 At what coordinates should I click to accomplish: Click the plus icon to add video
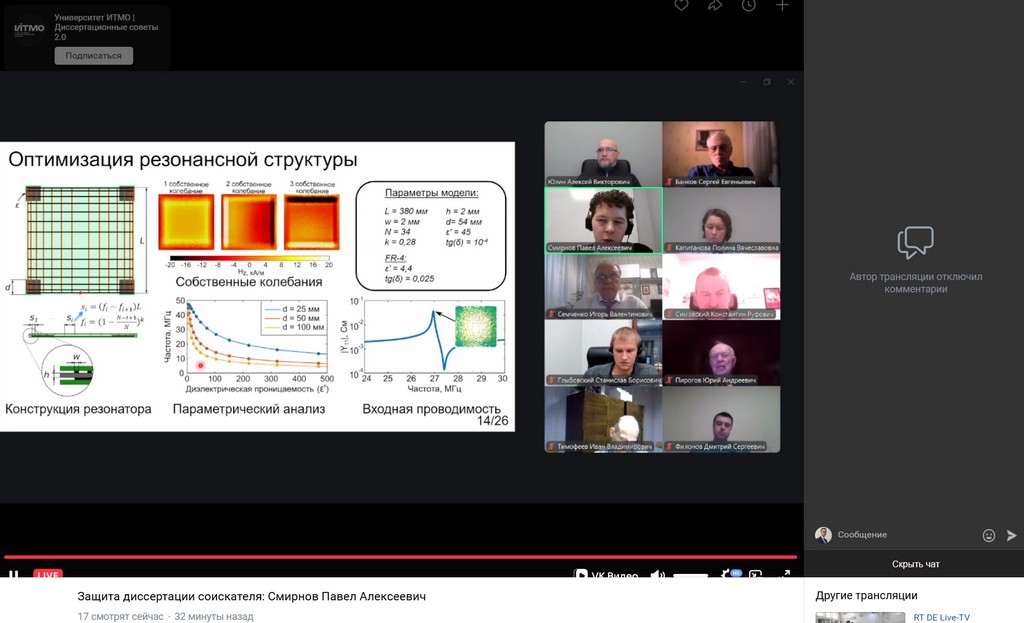tap(782, 6)
